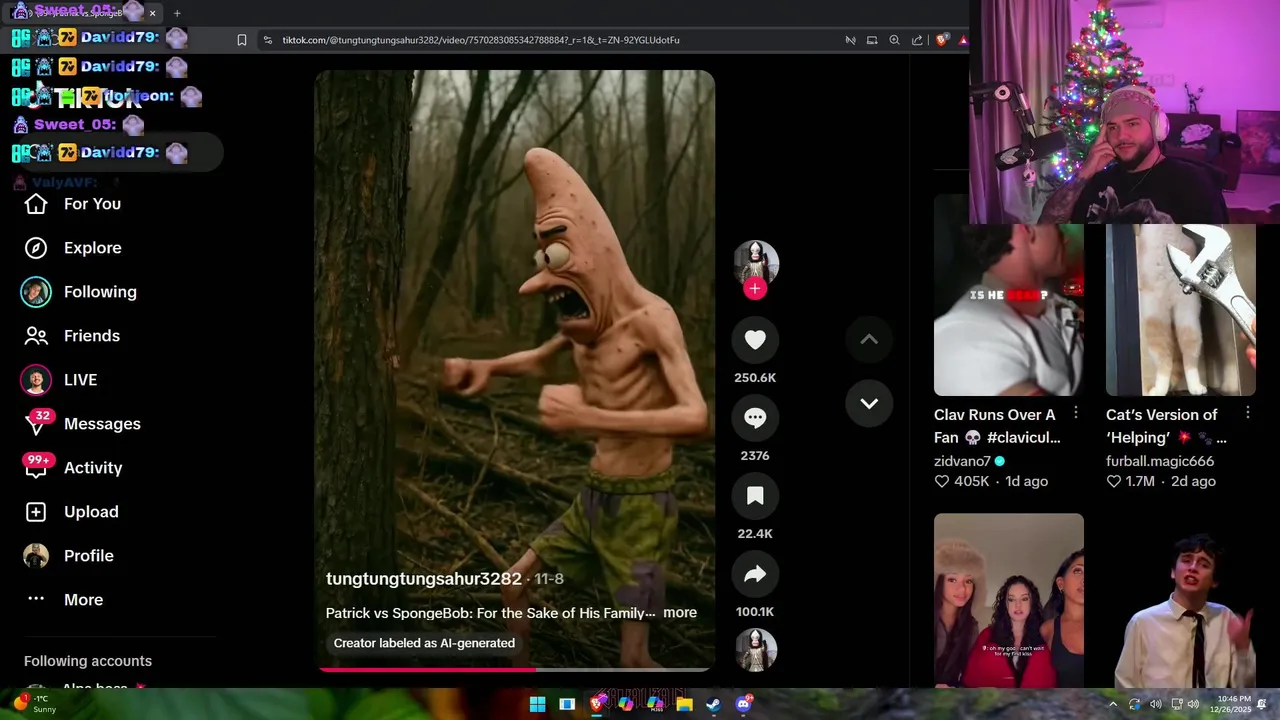Open Brave Rewards triangle icon
1280x720 pixels.
click(963, 40)
